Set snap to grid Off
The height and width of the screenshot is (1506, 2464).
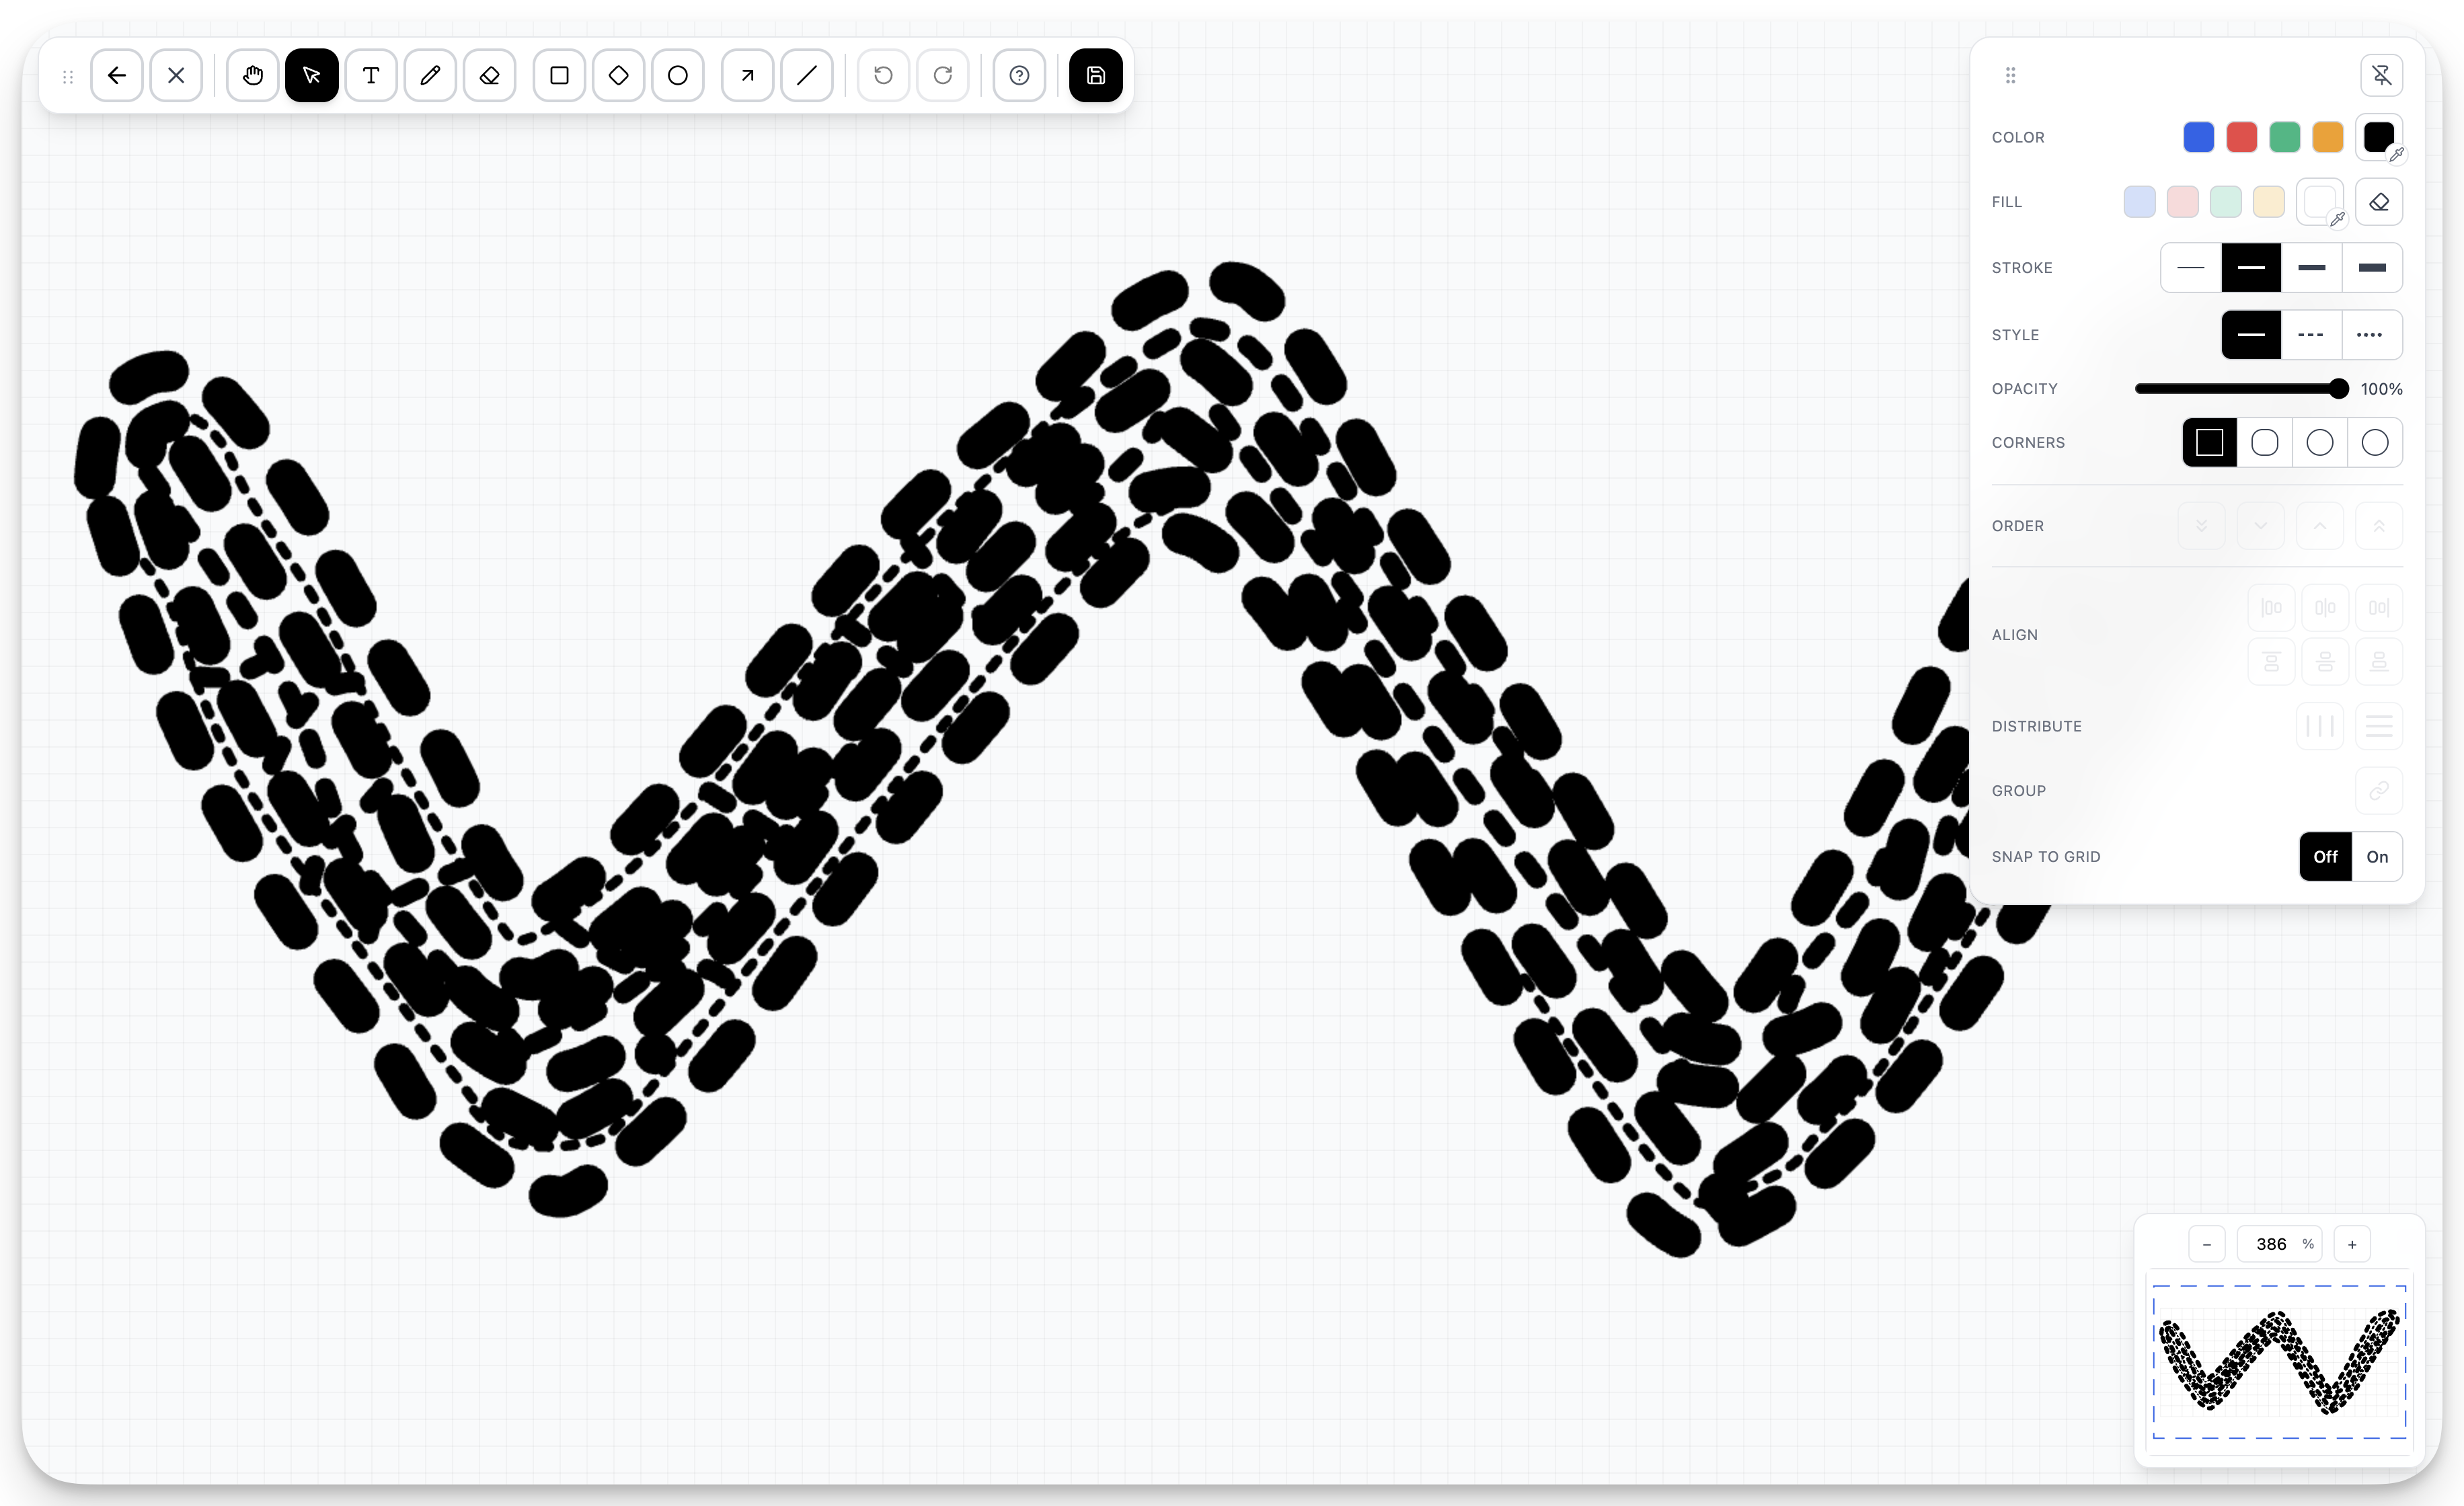[2325, 857]
